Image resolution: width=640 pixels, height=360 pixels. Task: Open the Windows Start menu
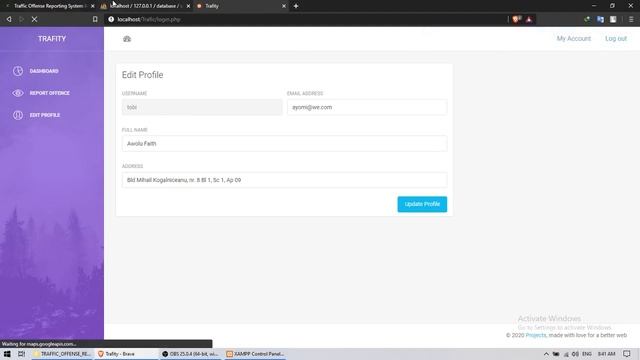(7, 354)
